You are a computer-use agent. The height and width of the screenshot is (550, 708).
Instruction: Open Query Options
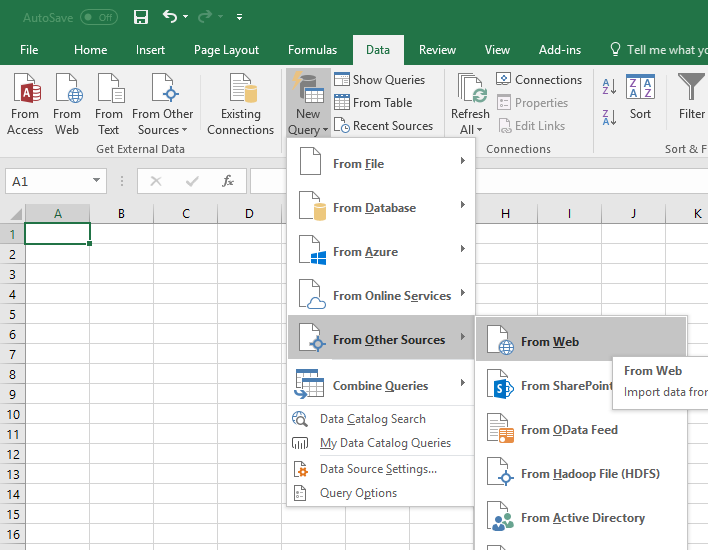tap(345, 493)
